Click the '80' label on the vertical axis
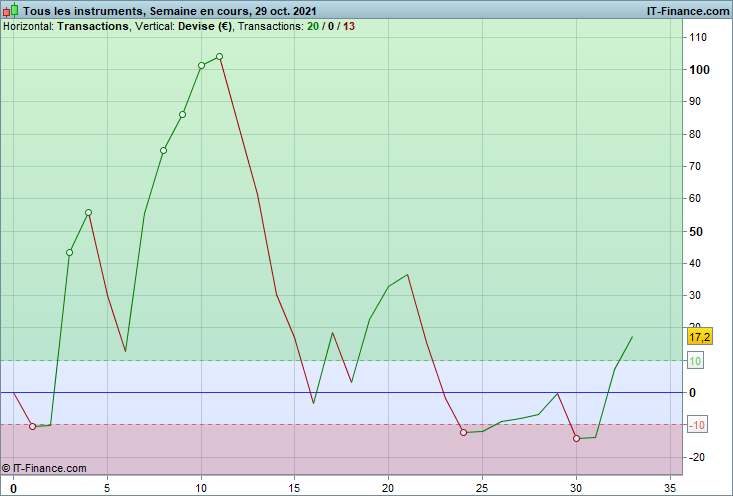Screen dimensions: 733x496 [x=695, y=134]
